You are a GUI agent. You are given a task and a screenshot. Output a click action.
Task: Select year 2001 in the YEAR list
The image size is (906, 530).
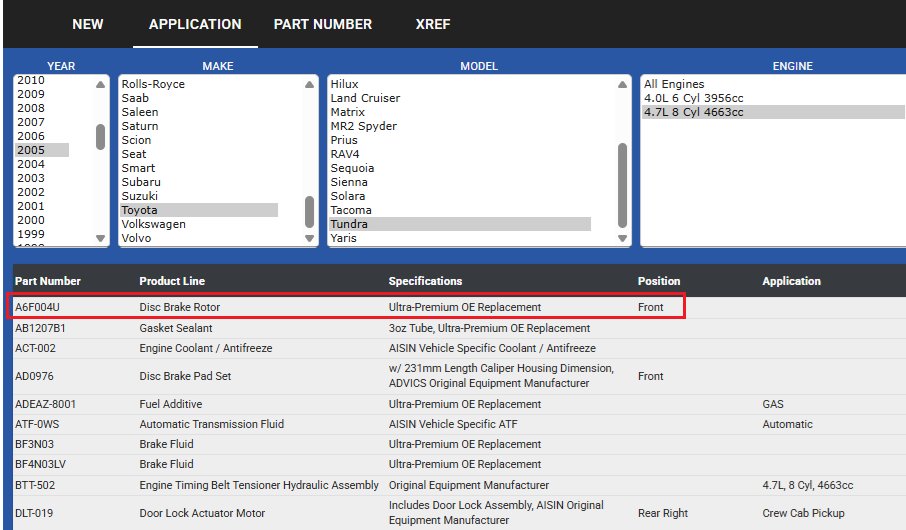pyautogui.click(x=31, y=206)
